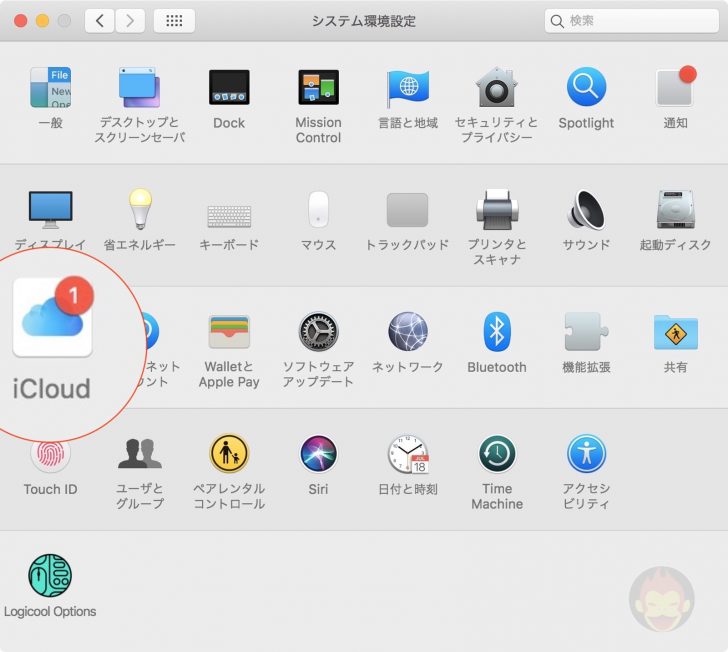728x652 pixels.
Task: Open 日付と時刻 preferences
Action: click(408, 454)
